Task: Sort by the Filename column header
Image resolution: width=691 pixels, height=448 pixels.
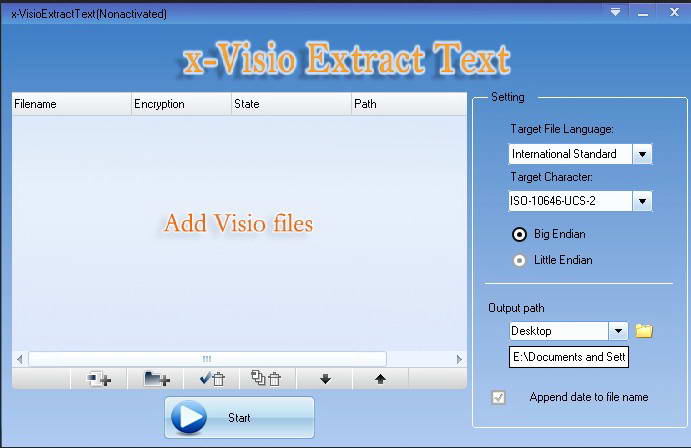Action: 71,104
